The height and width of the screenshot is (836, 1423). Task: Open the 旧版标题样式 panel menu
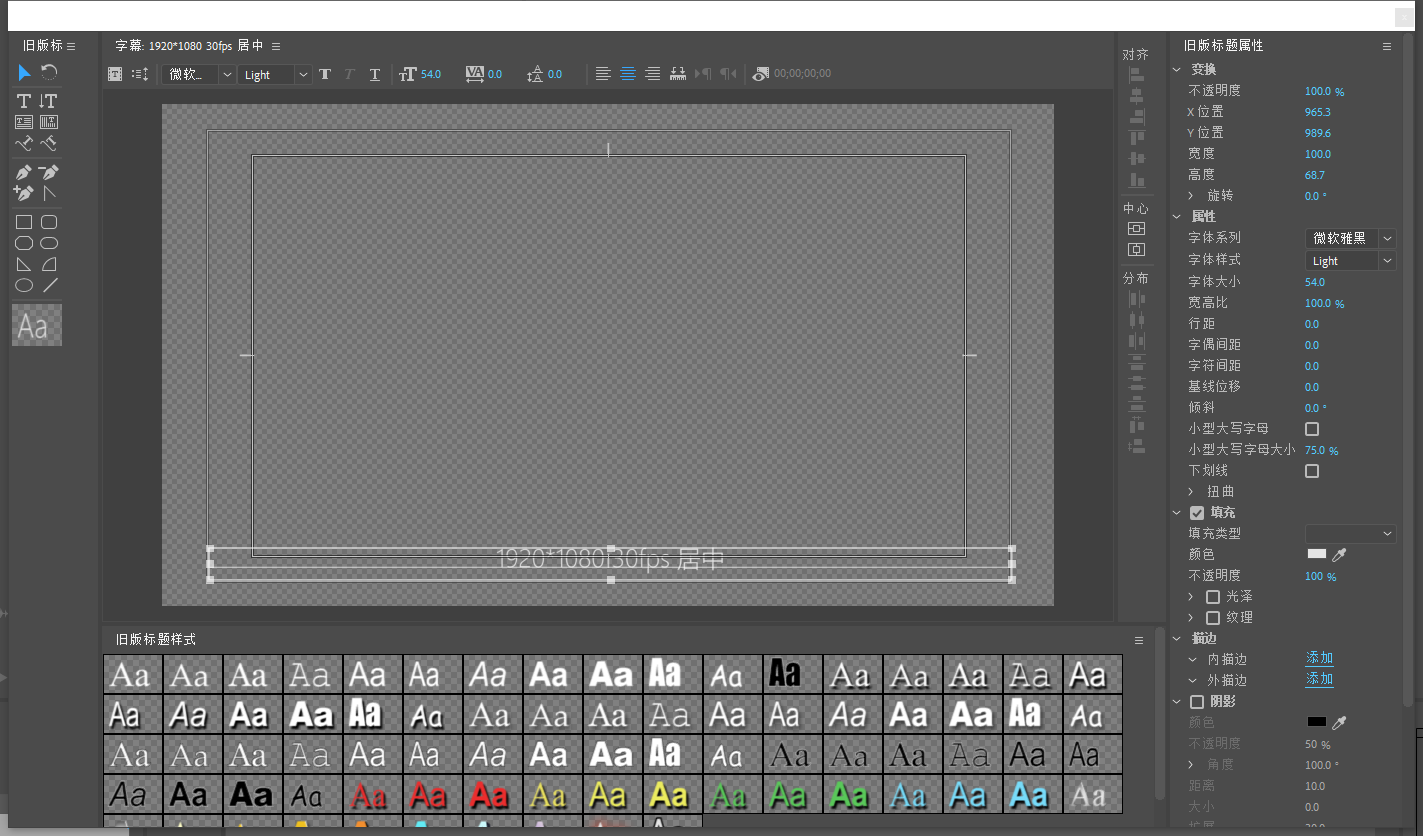tap(1138, 640)
